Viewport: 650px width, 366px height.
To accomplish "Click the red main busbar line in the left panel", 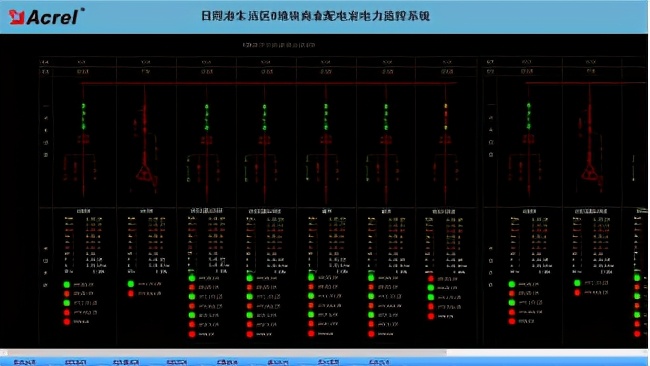I will point(269,83).
